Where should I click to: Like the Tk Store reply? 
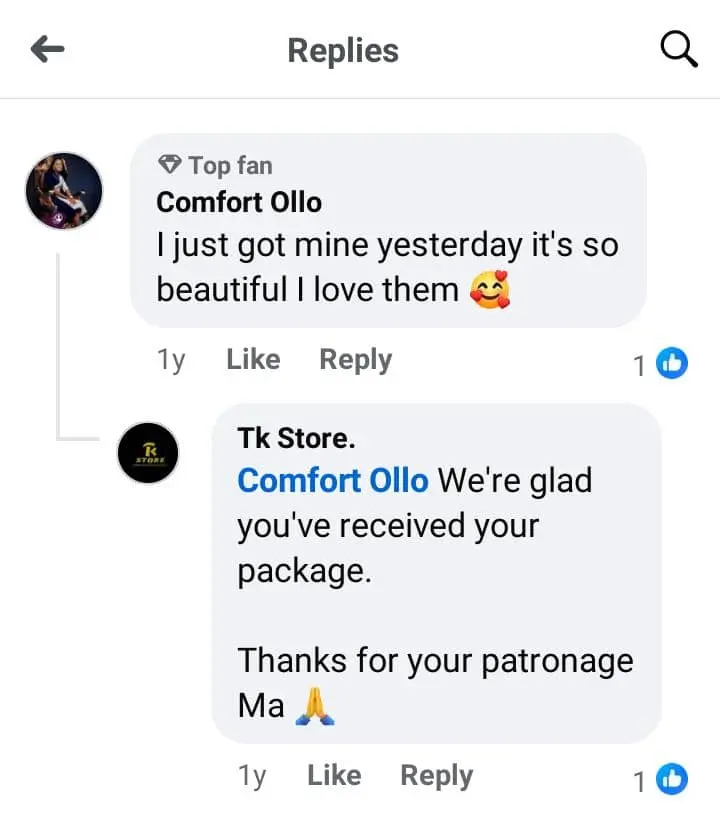(334, 776)
